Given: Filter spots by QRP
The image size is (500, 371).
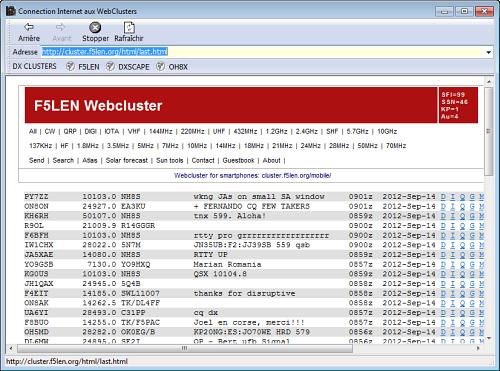Looking at the screenshot, I should coord(70,131).
